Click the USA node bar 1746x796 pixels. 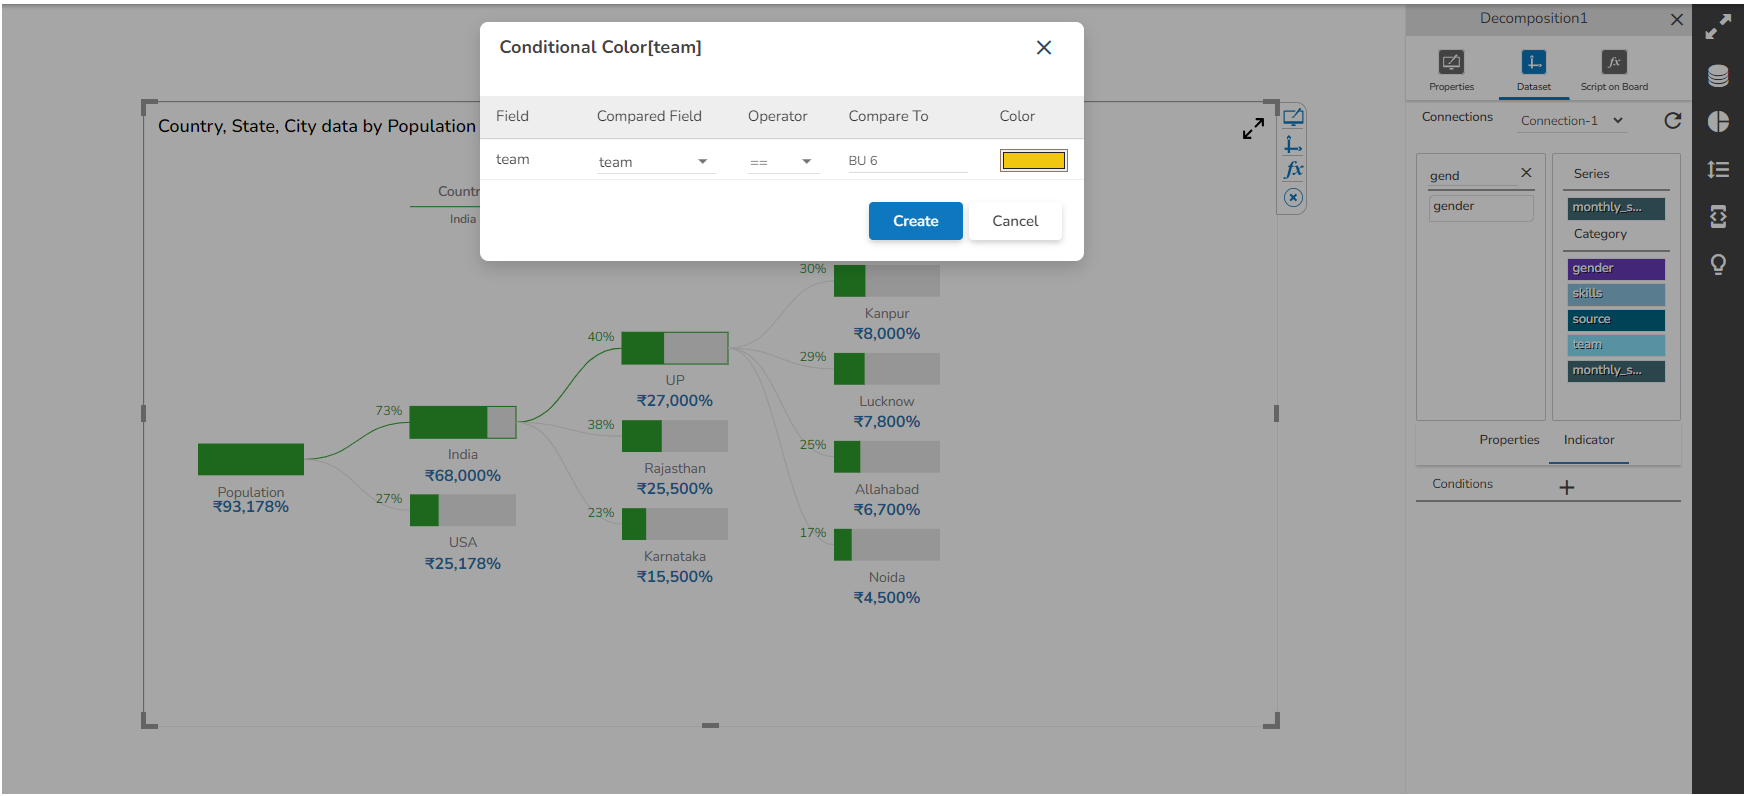463,510
